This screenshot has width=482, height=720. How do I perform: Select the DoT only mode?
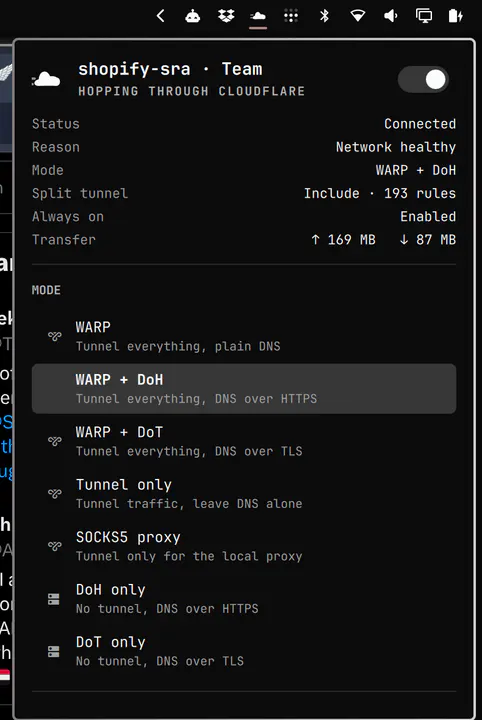[x=244, y=651]
